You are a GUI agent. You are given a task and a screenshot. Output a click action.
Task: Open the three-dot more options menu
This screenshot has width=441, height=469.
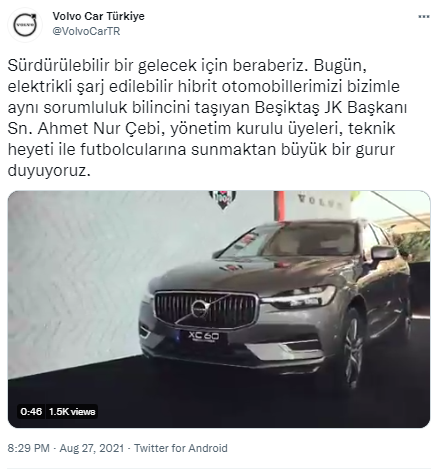pos(424,16)
